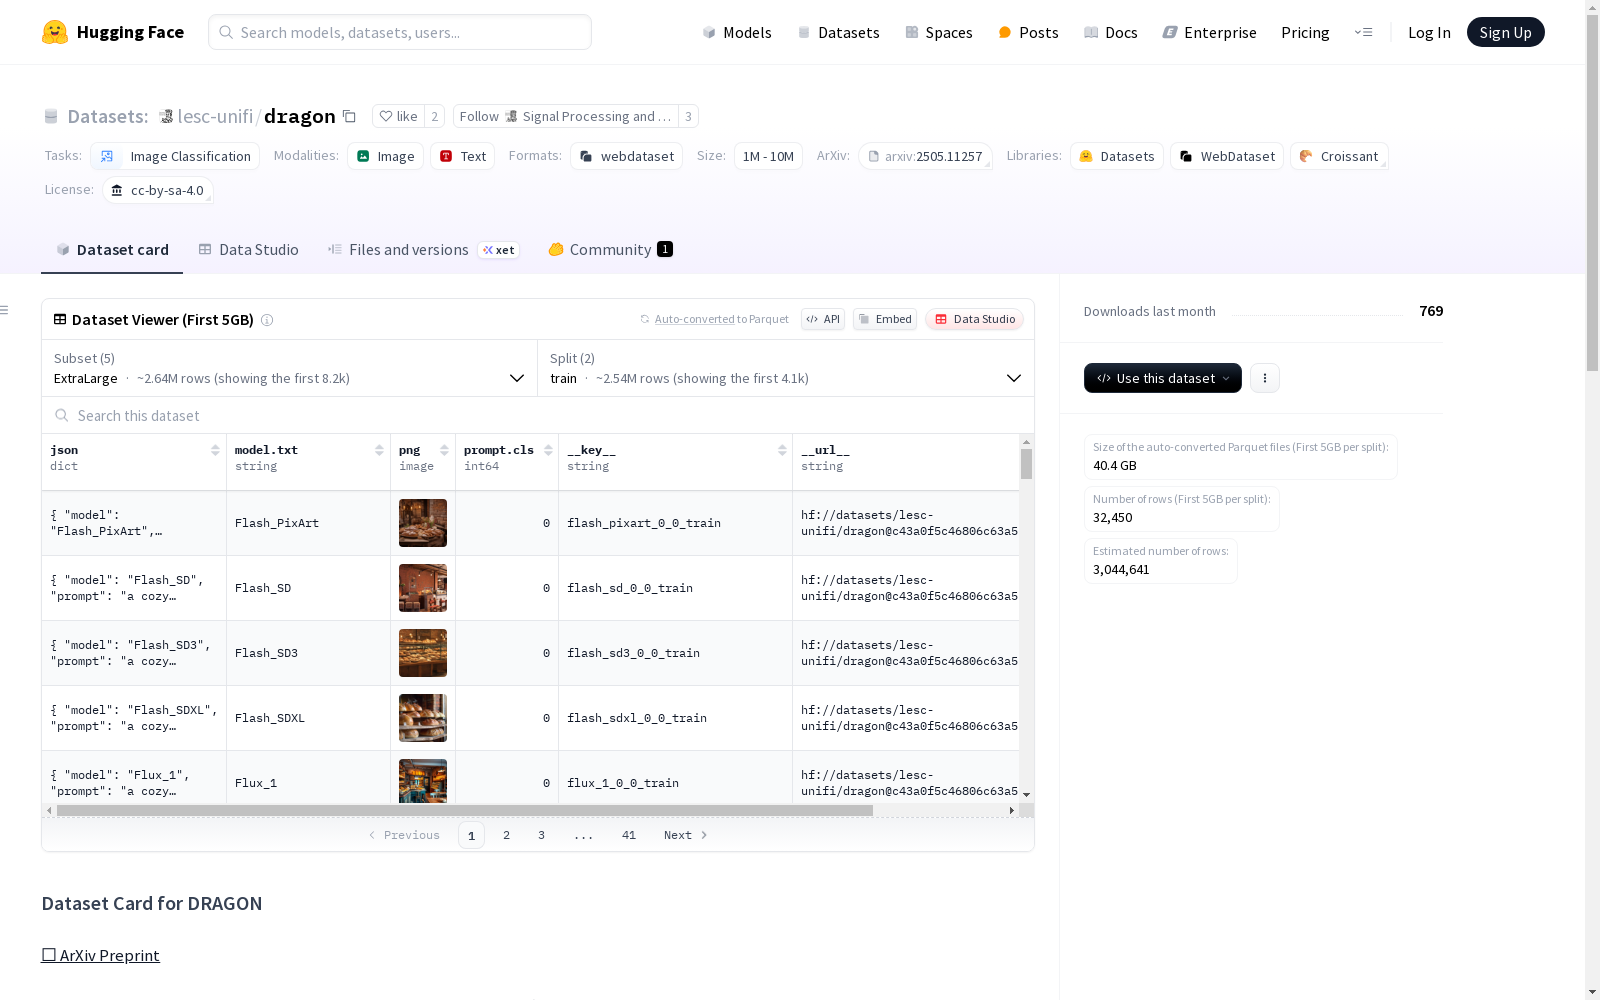Open the left sidebar toggle icon
Image resolution: width=1600 pixels, height=1000 pixels.
tap(4, 310)
